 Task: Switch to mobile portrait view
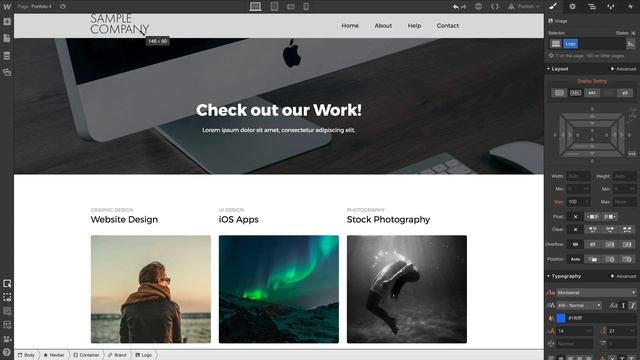tap(306, 7)
